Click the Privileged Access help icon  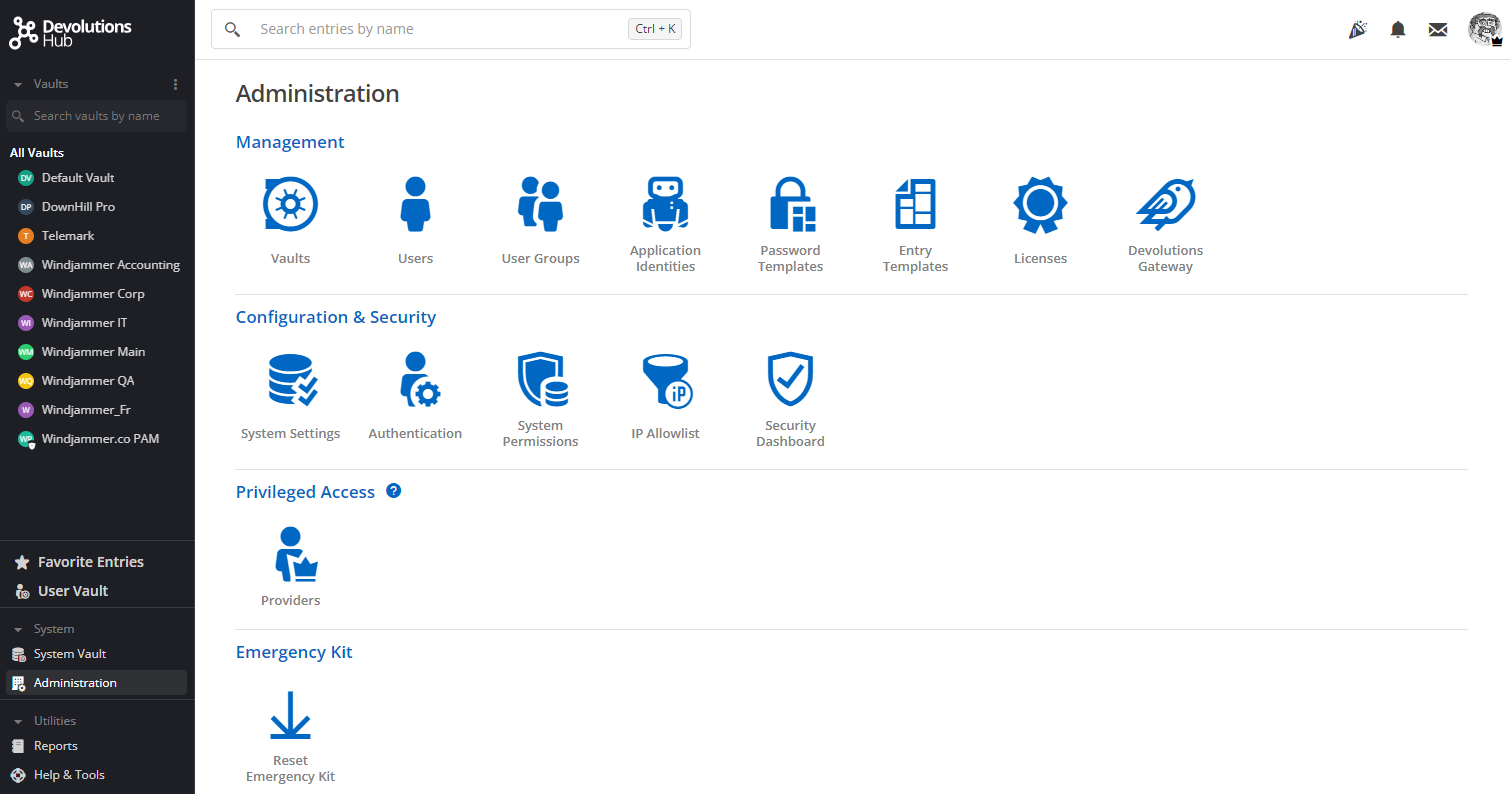[x=394, y=491]
